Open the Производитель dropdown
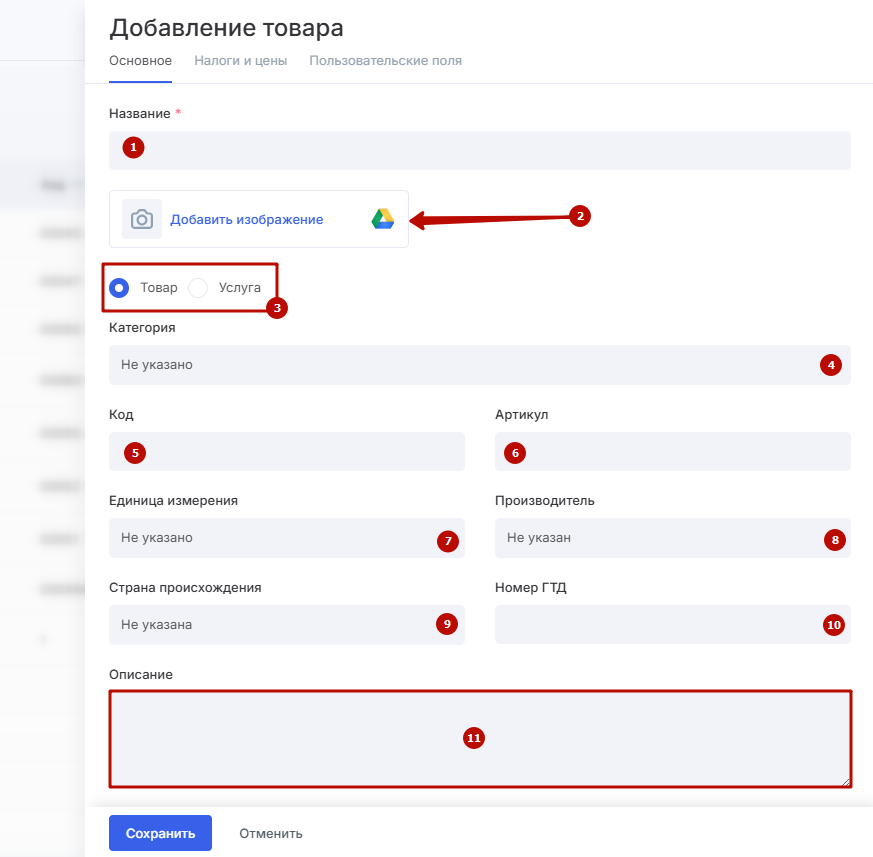The height and width of the screenshot is (857, 873). [650, 538]
